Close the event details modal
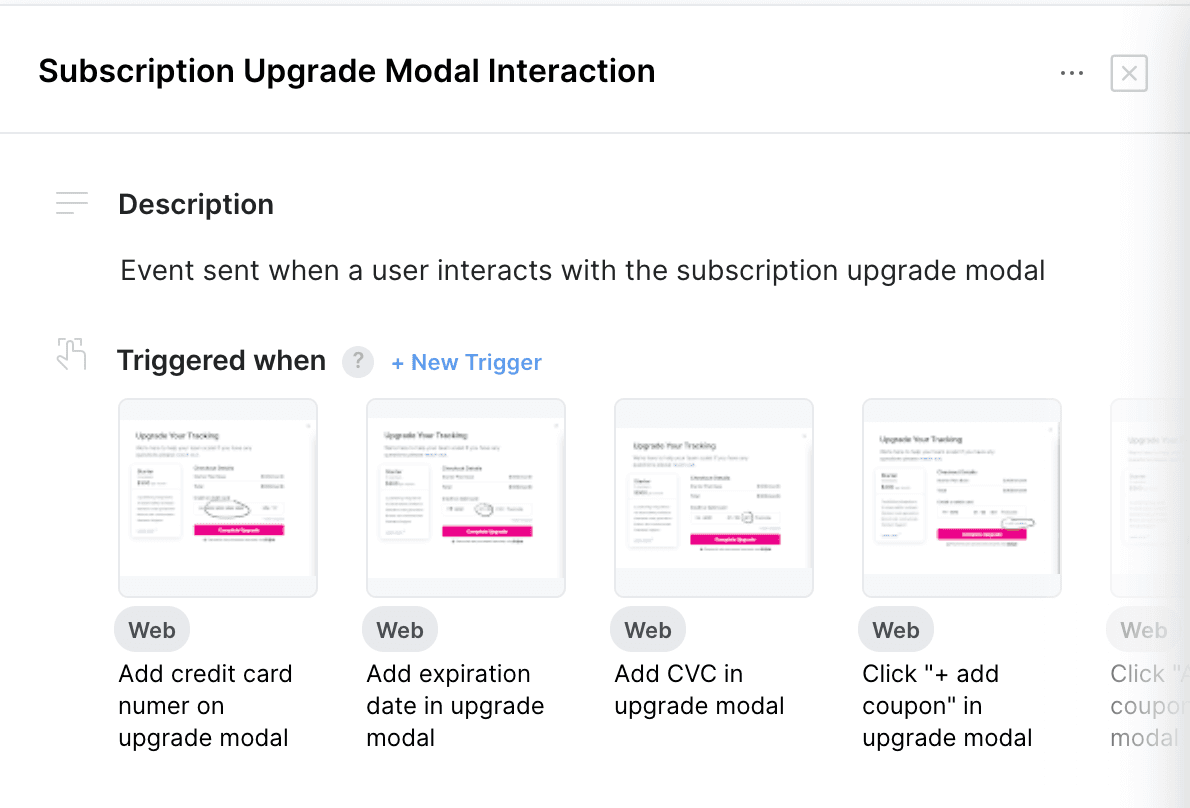Image resolution: width=1190 pixels, height=808 pixels. (1128, 73)
